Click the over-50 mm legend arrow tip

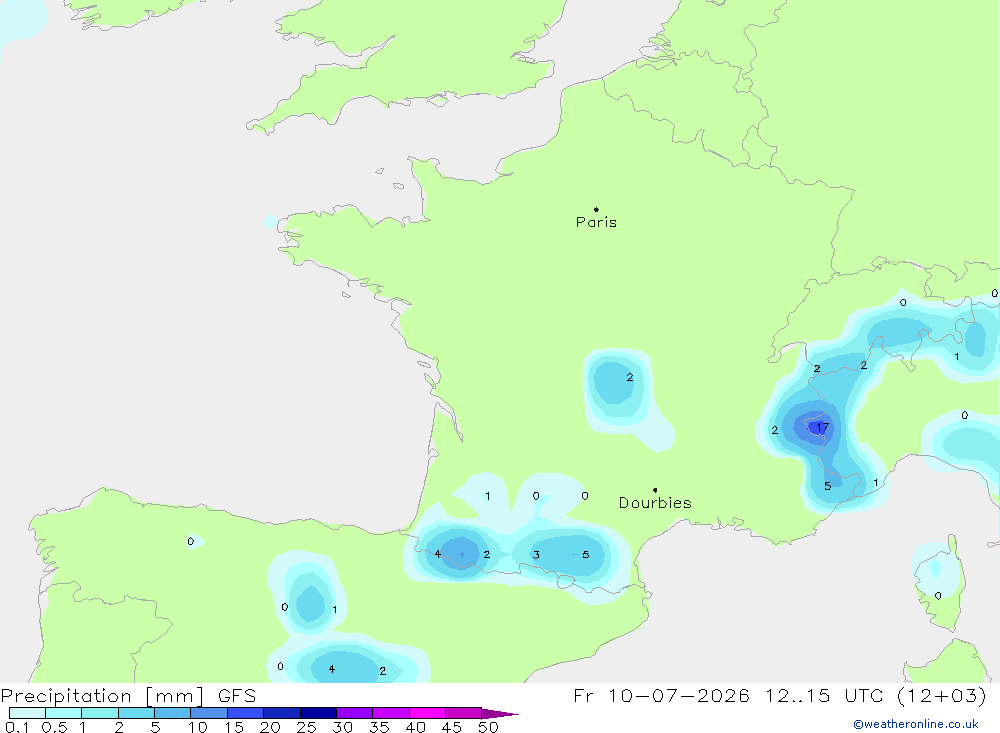click(x=501, y=713)
